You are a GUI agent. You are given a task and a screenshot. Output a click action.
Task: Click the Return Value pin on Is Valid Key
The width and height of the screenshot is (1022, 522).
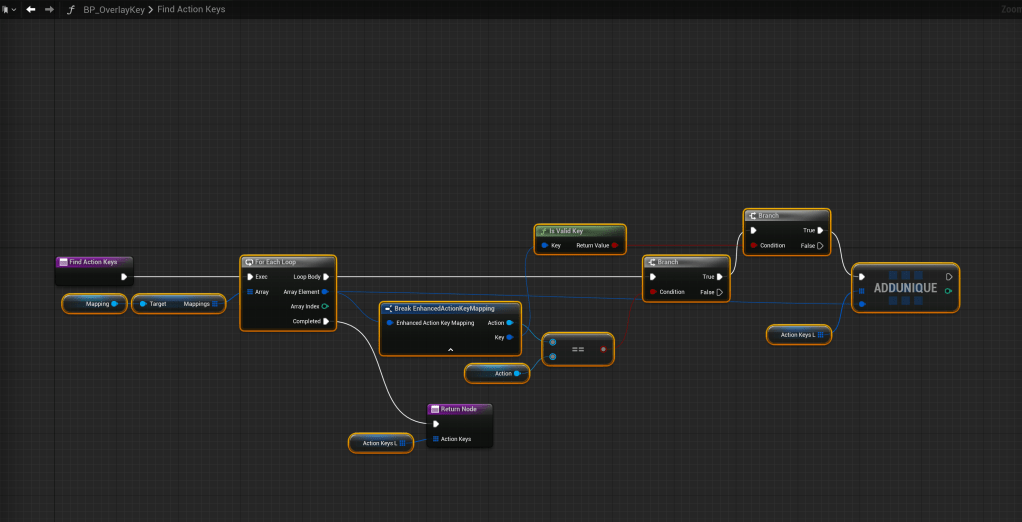614,245
